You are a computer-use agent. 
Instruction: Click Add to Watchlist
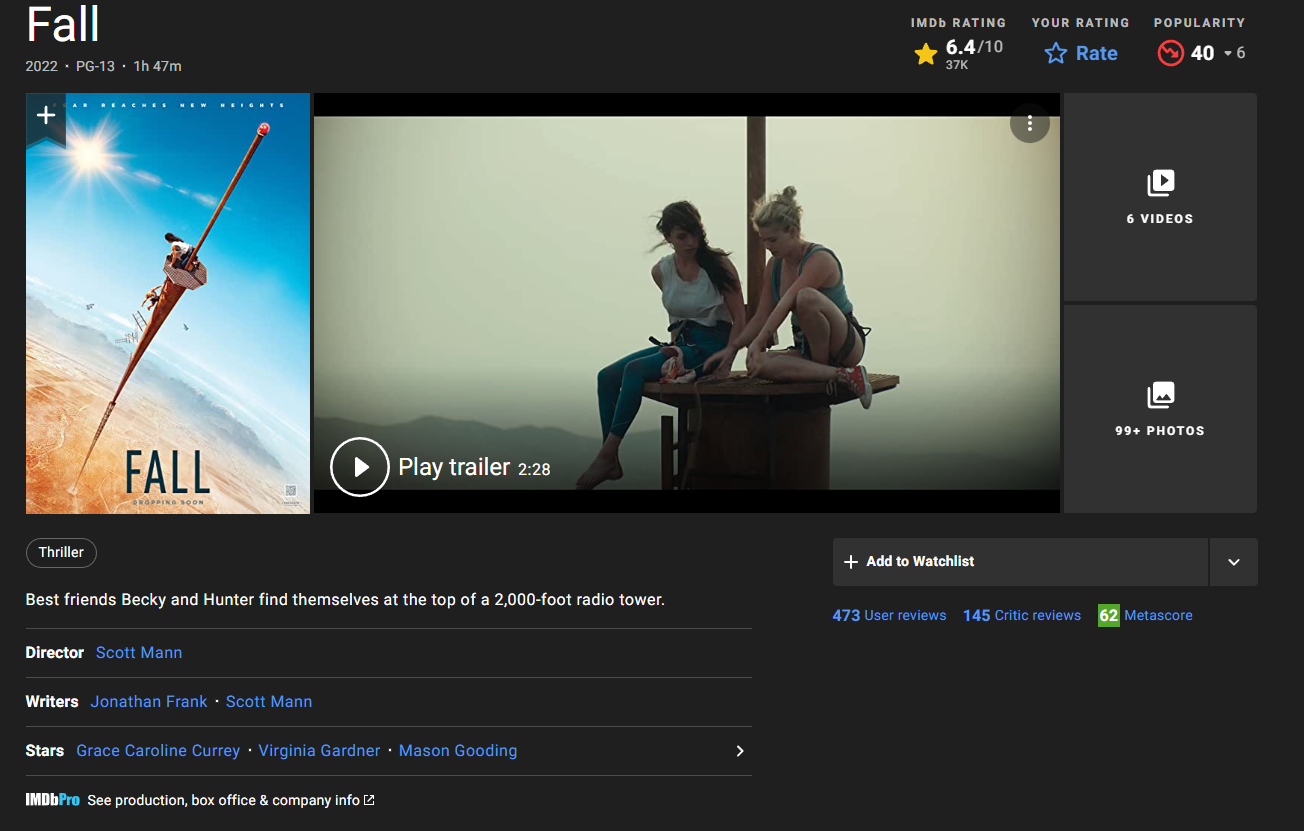coord(1020,562)
